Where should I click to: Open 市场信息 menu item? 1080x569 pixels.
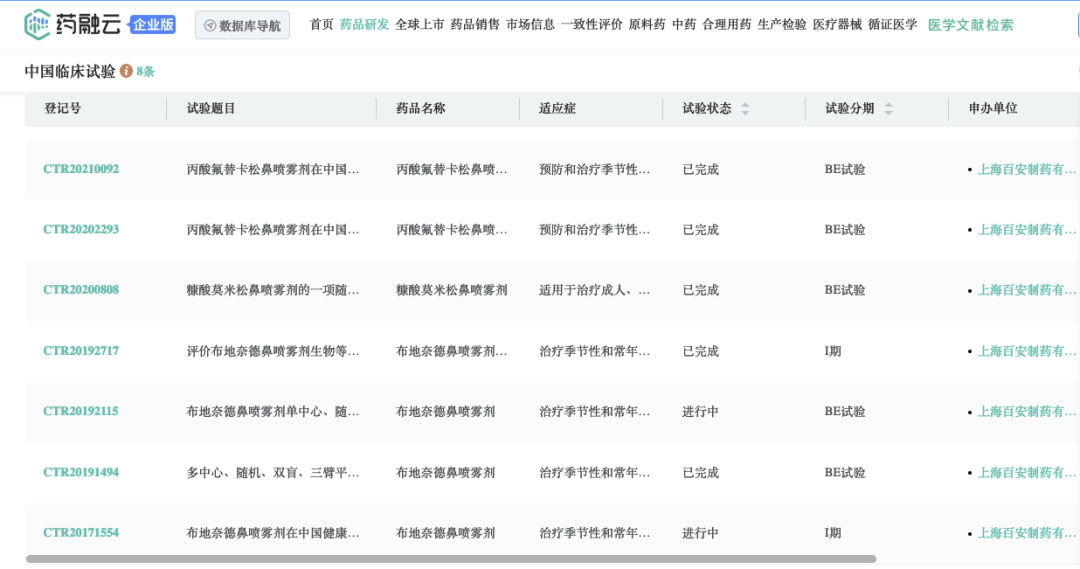pyautogui.click(x=530, y=25)
